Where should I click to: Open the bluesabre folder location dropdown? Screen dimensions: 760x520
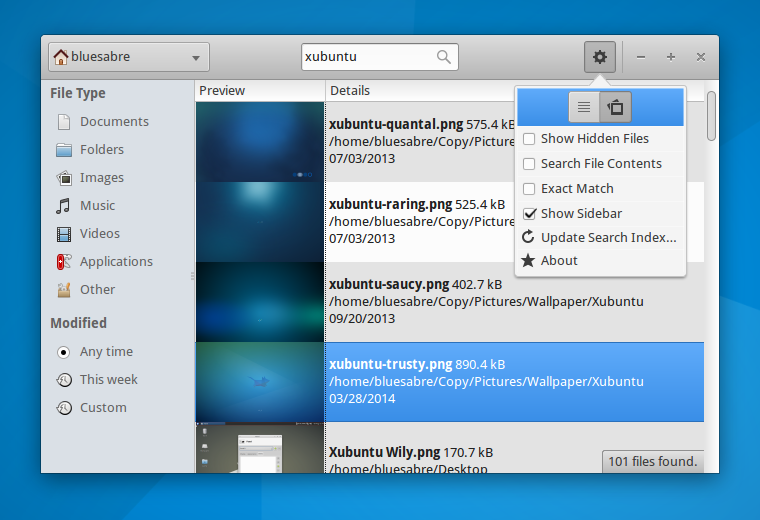pos(129,57)
